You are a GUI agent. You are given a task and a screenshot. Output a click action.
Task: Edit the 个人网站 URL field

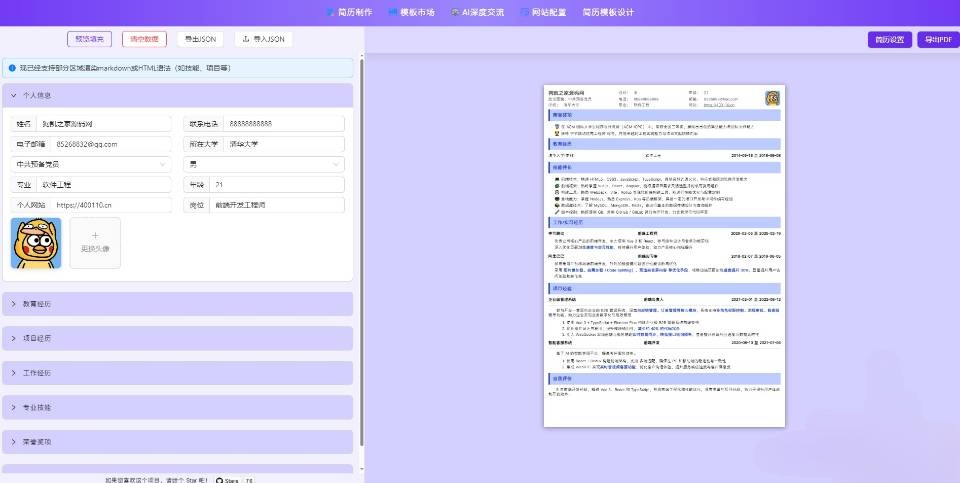coord(111,205)
